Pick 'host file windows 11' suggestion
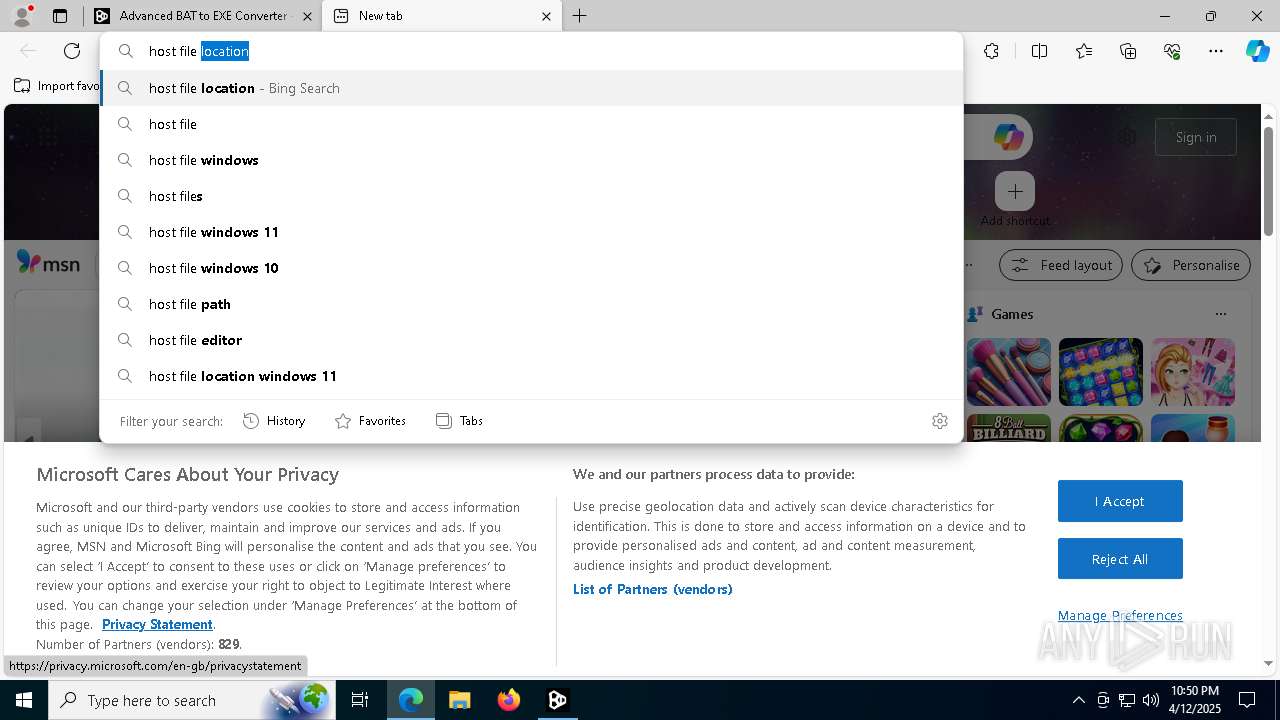This screenshot has height=720, width=1280. pos(531,232)
